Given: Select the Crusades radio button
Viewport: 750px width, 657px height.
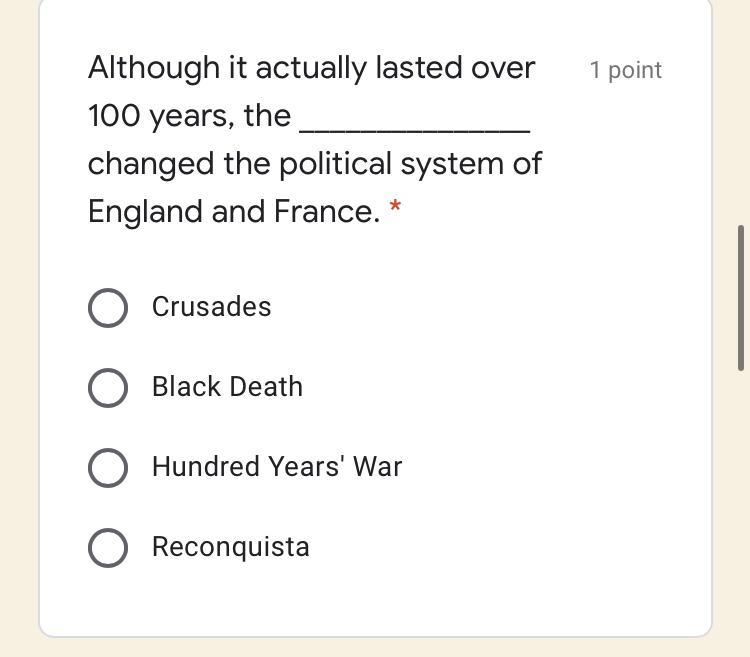Looking at the screenshot, I should pyautogui.click(x=108, y=308).
